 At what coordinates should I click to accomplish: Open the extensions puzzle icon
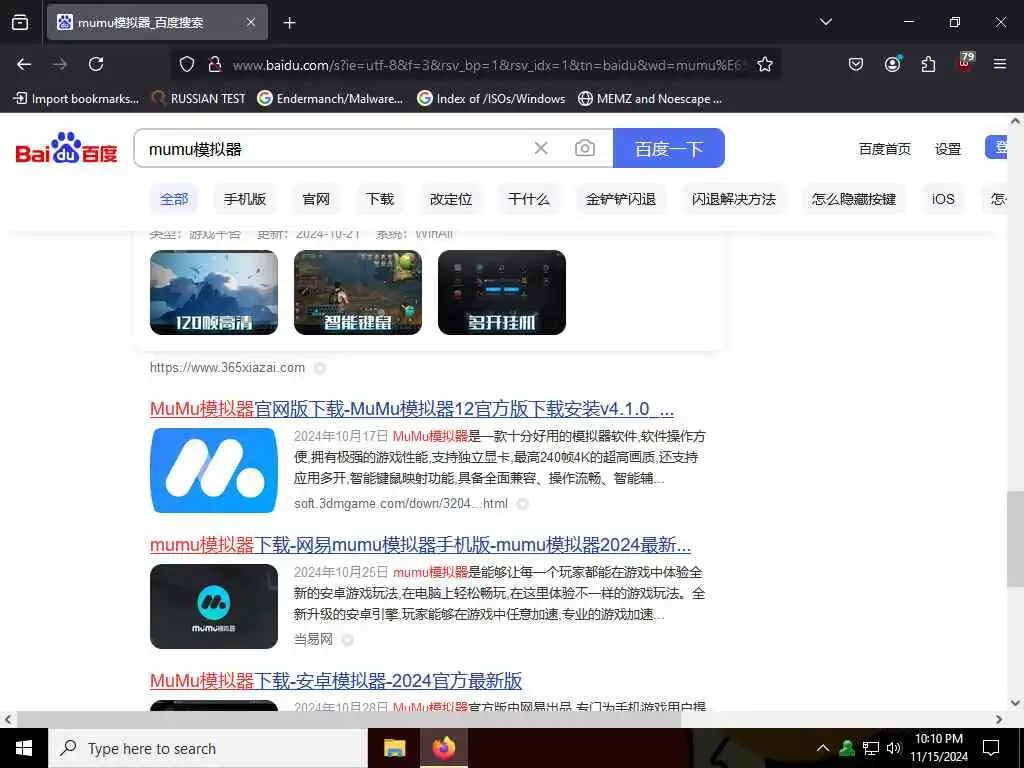coord(928,64)
